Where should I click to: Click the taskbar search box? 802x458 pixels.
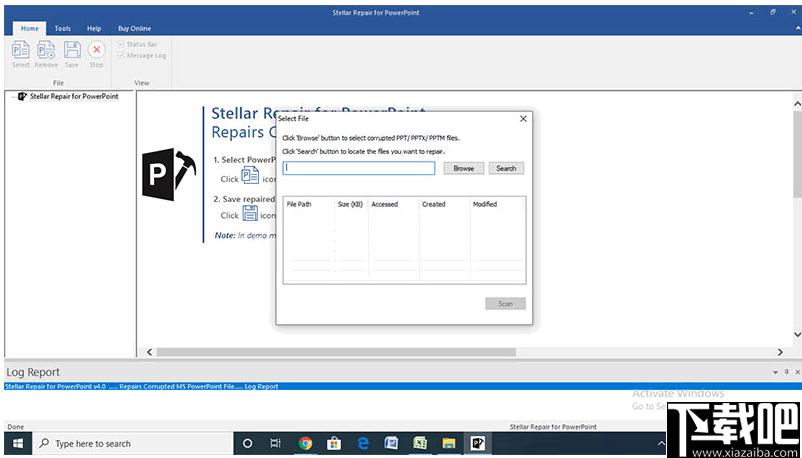click(133, 444)
